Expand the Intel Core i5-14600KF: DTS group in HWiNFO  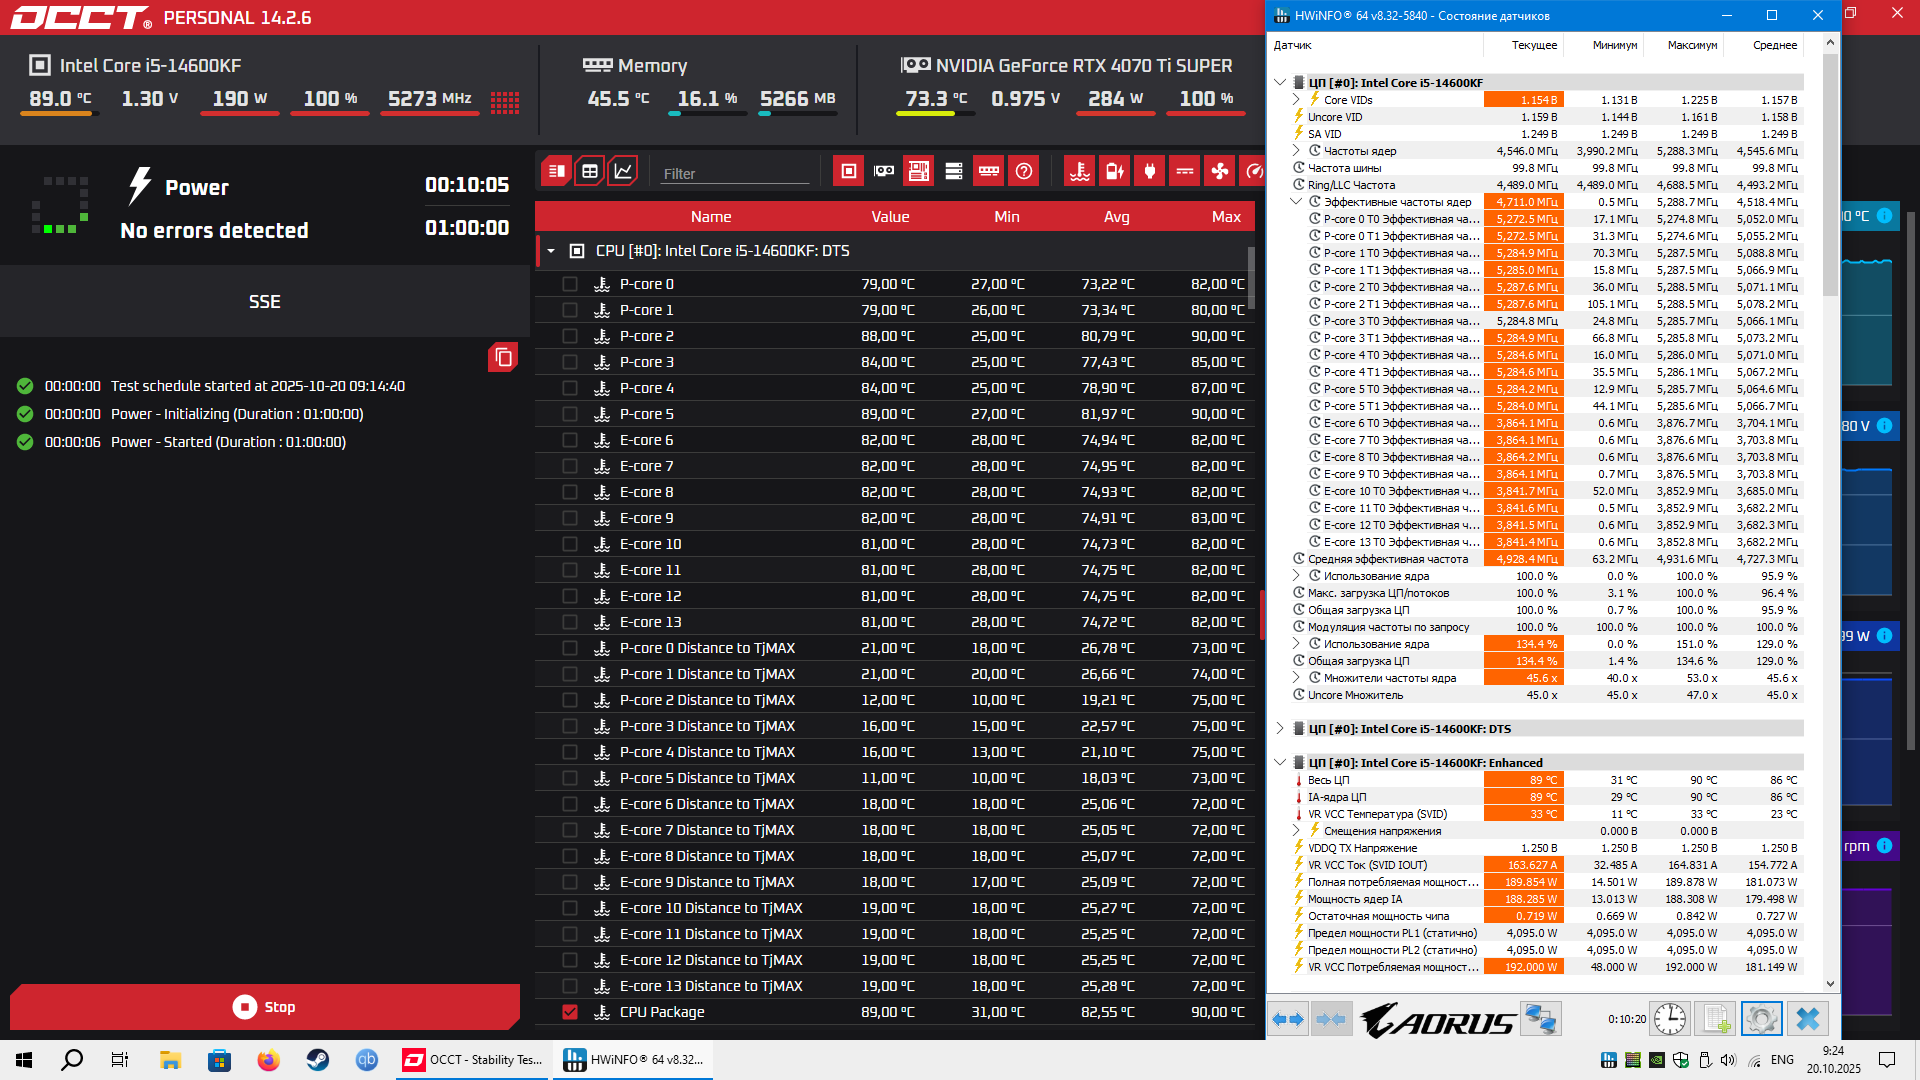pos(1280,729)
